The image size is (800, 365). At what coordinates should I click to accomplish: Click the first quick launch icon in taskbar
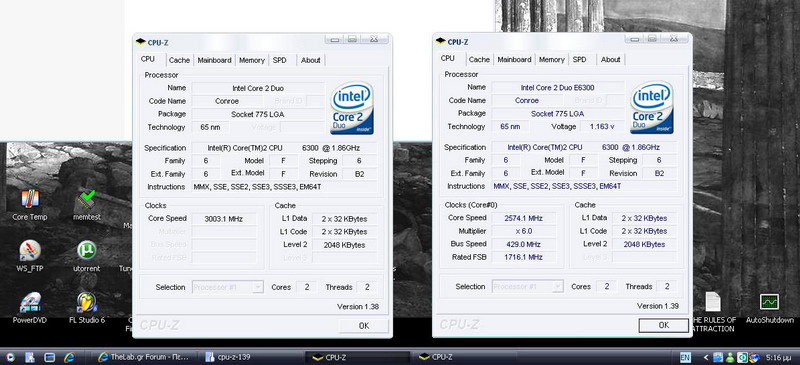[10, 357]
